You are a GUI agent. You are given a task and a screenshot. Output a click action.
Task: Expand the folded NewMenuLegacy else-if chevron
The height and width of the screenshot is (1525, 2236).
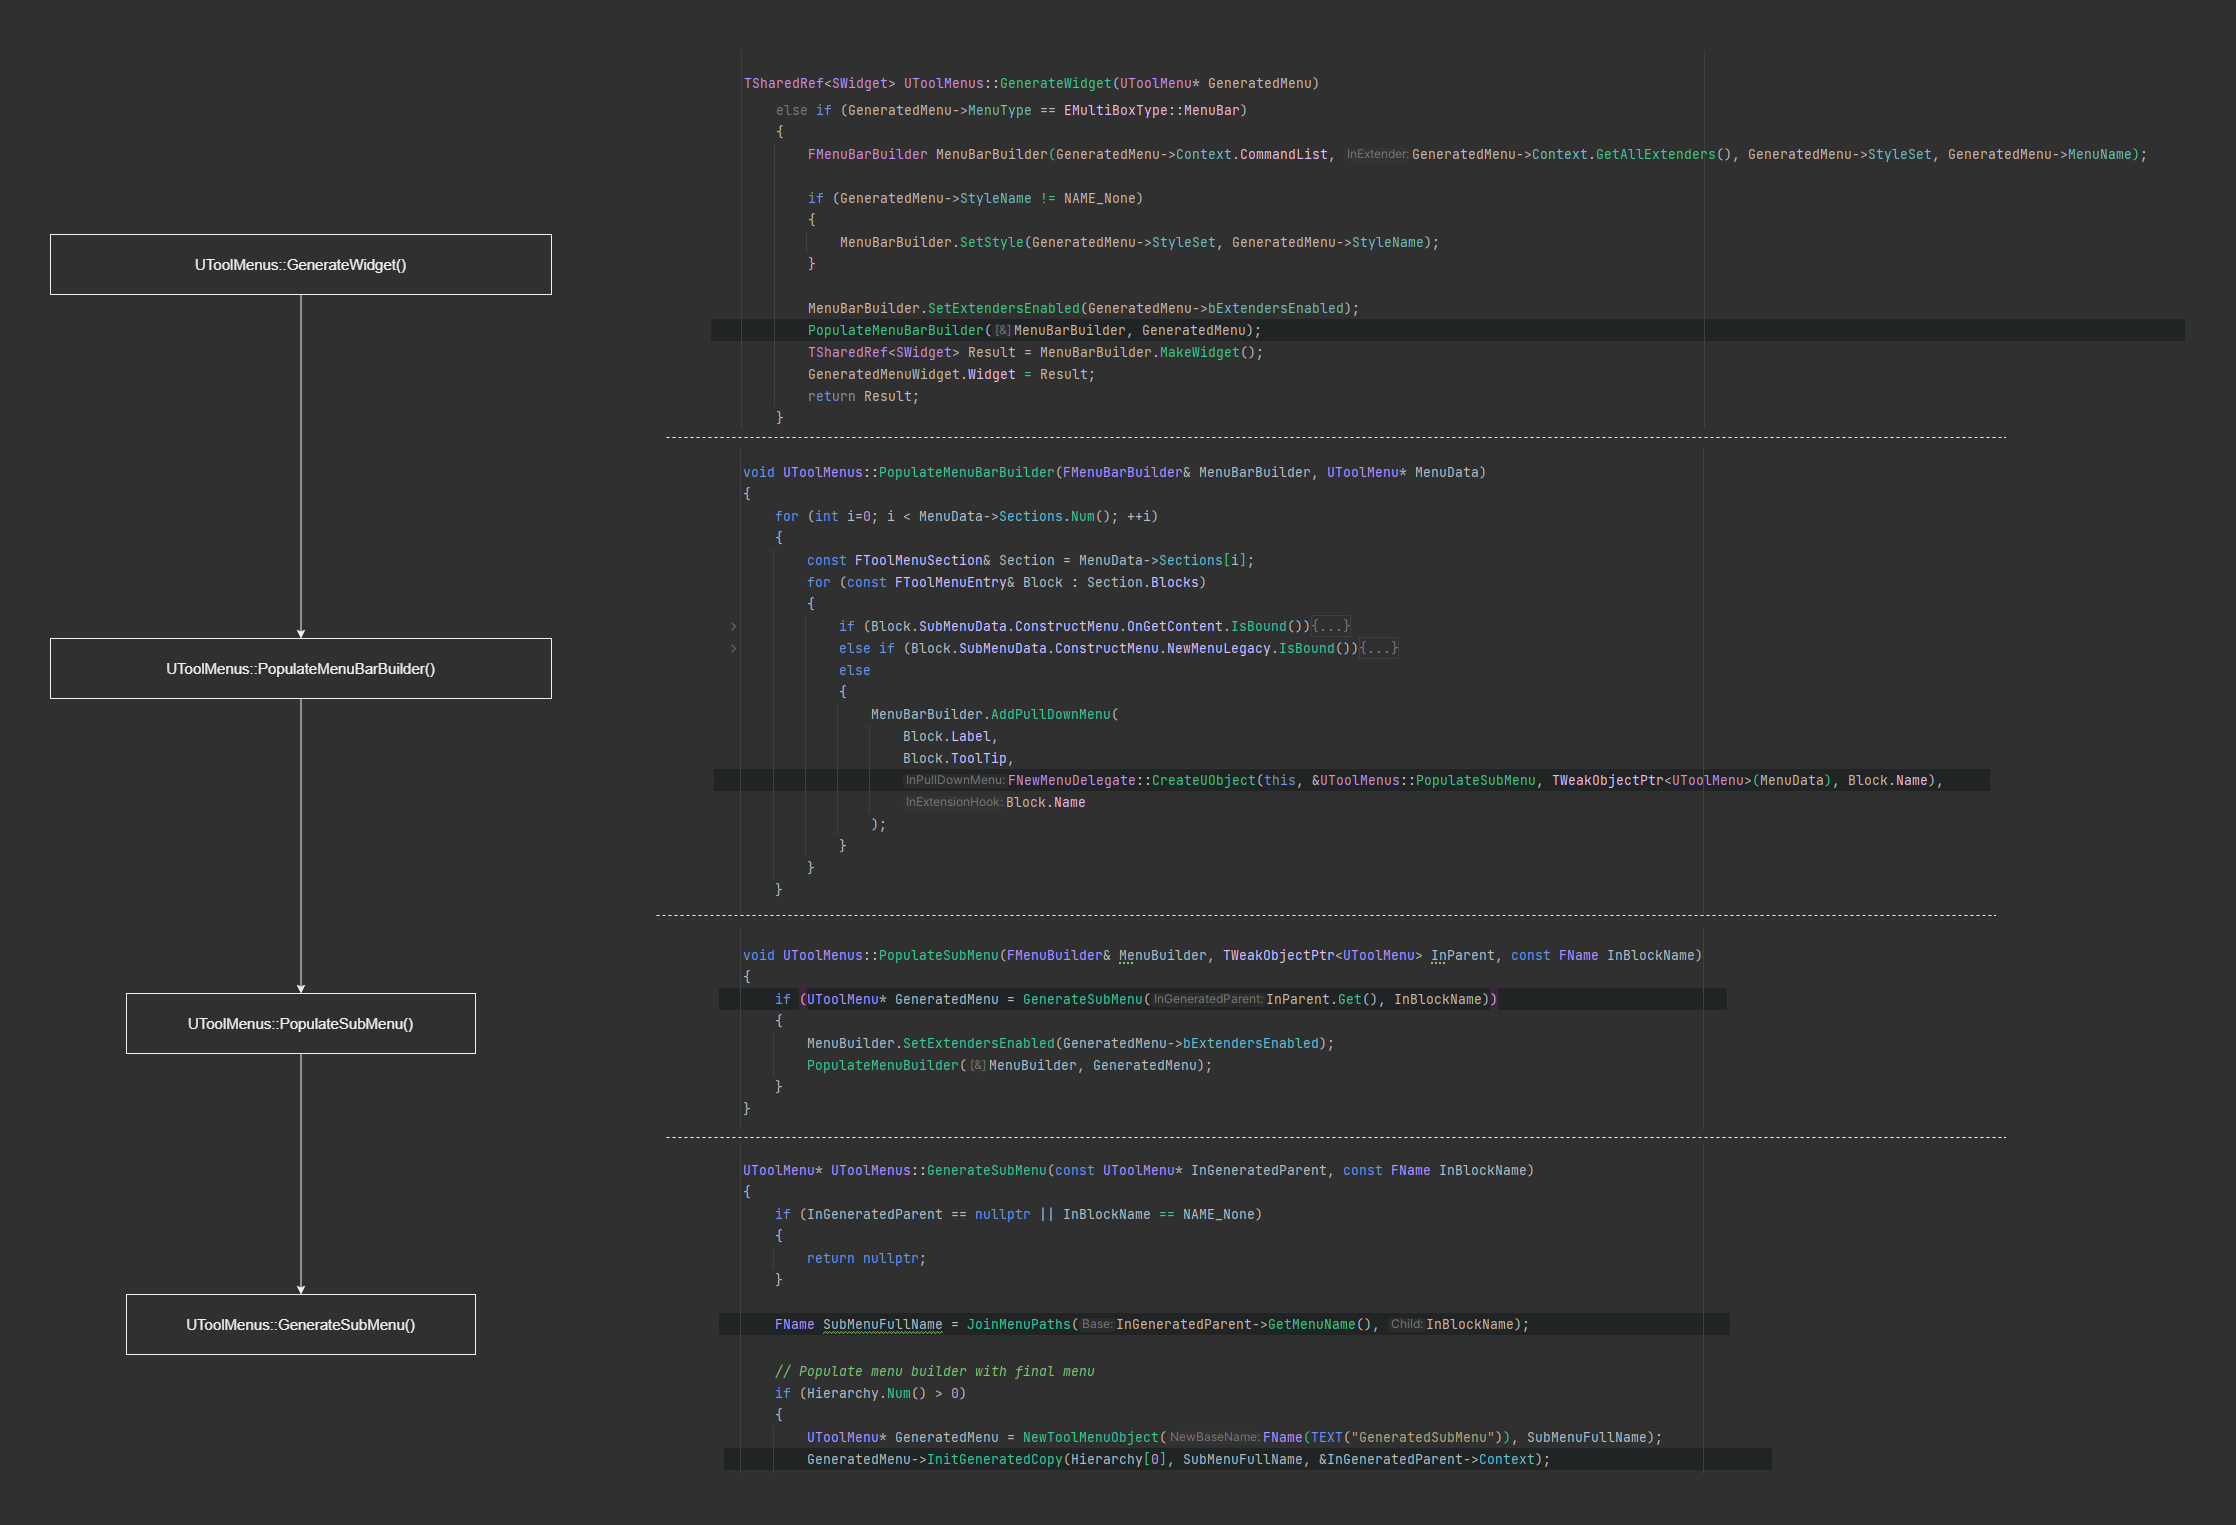coord(733,649)
